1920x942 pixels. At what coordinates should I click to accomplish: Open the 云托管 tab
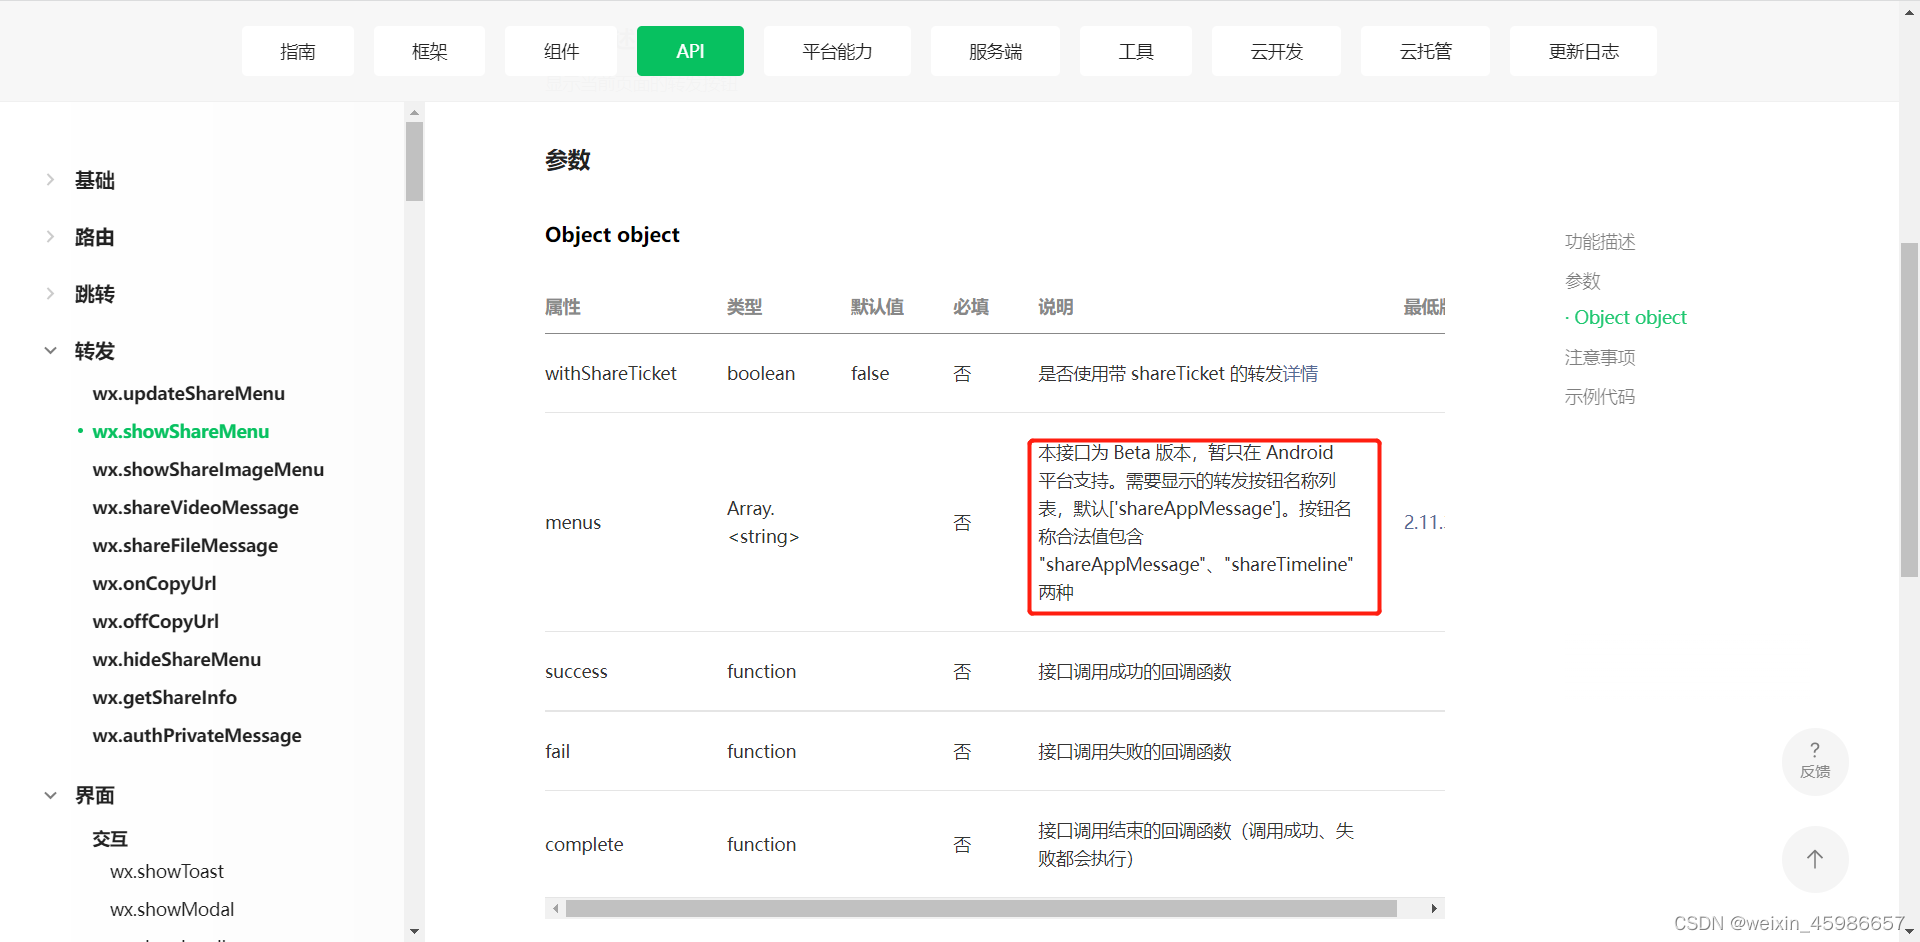click(1425, 51)
